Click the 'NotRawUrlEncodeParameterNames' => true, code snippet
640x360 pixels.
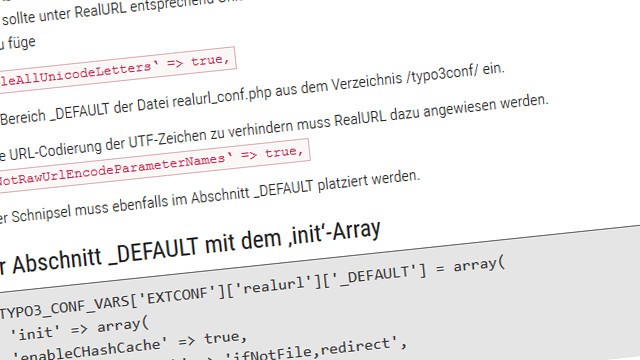[x=154, y=165]
